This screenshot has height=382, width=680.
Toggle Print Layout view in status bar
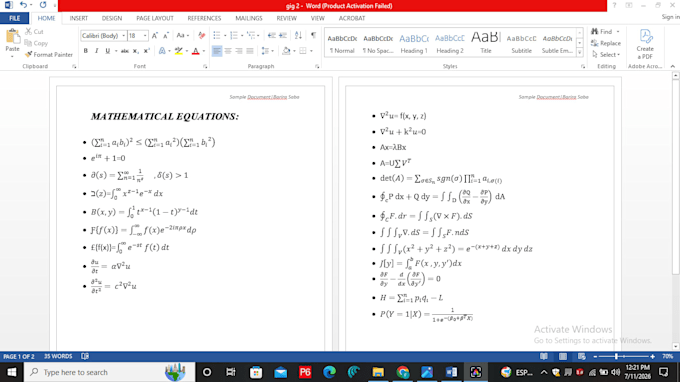563,356
